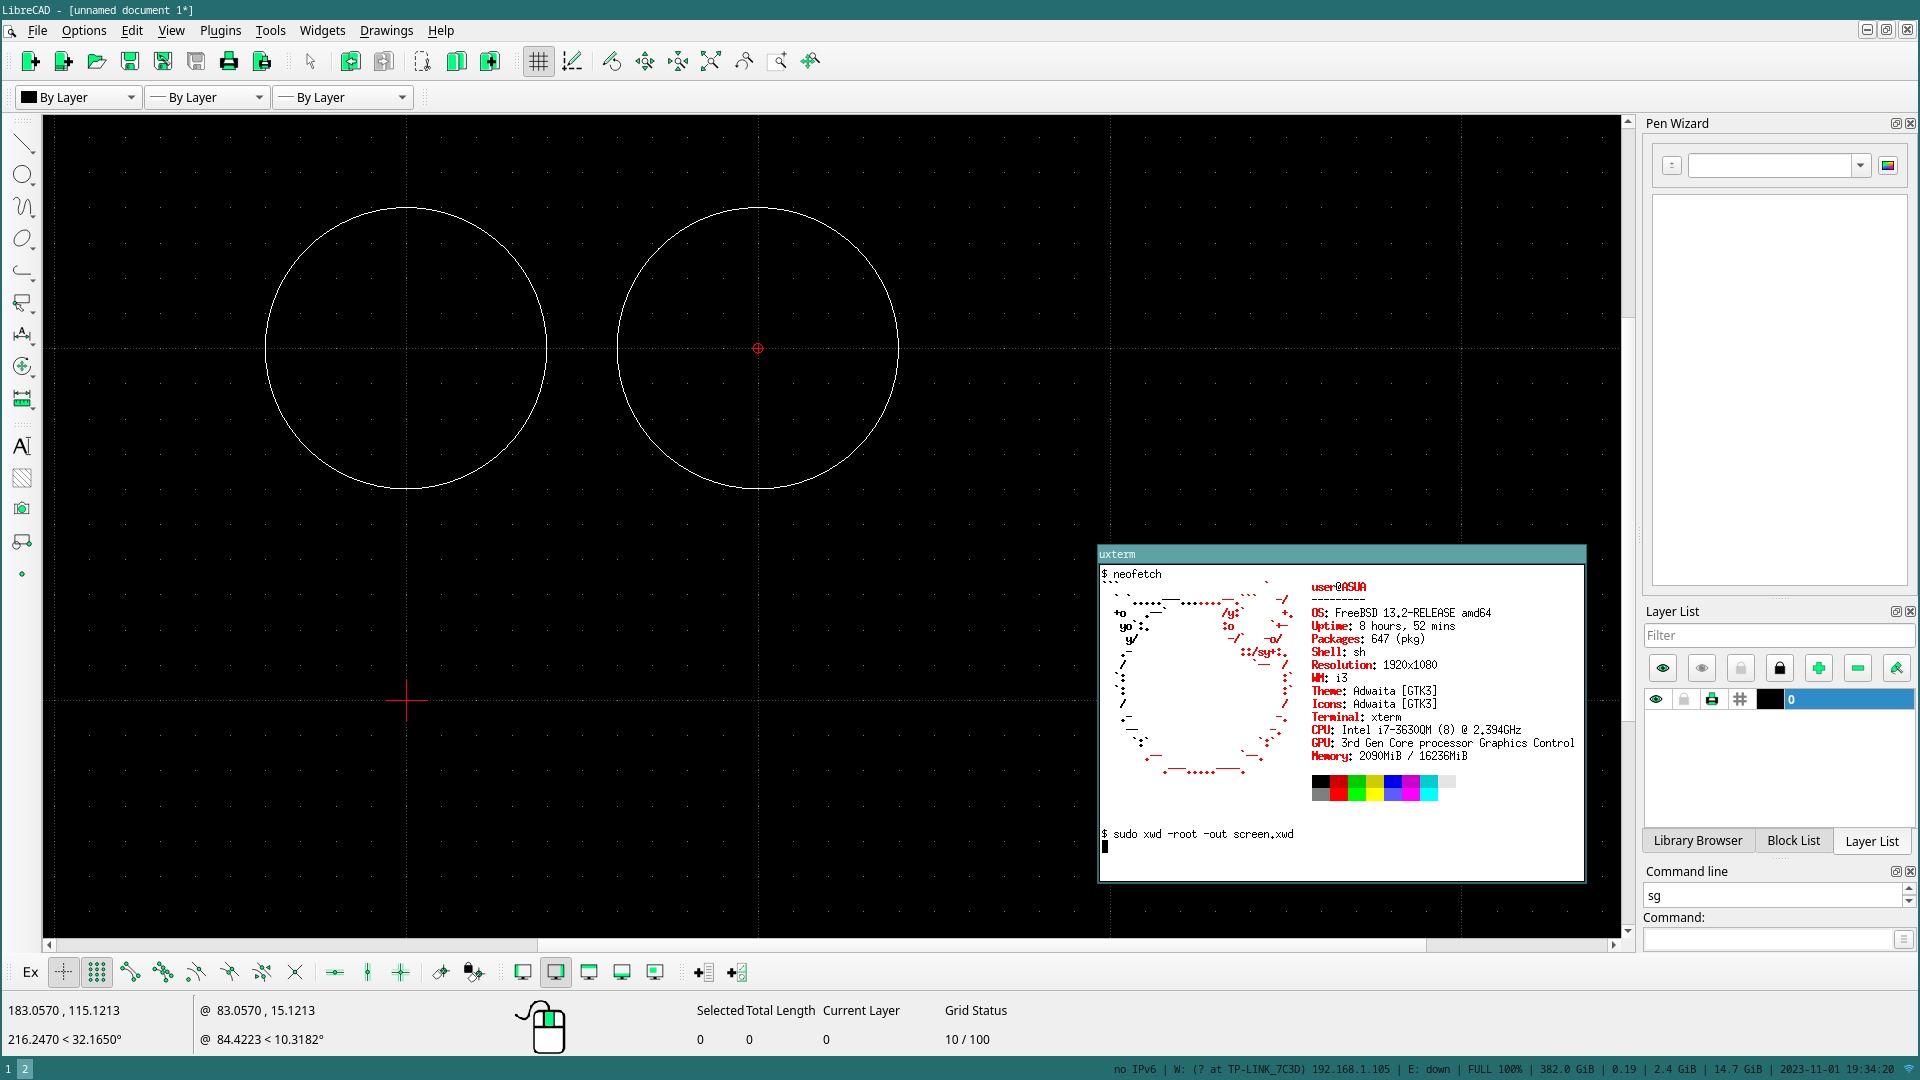
Task: Click the Copy icon in the toolbar
Action: click(456, 62)
